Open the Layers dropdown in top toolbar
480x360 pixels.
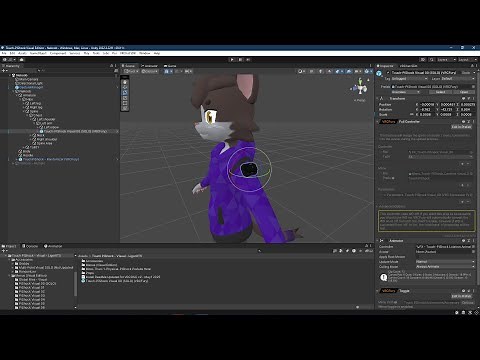point(446,60)
